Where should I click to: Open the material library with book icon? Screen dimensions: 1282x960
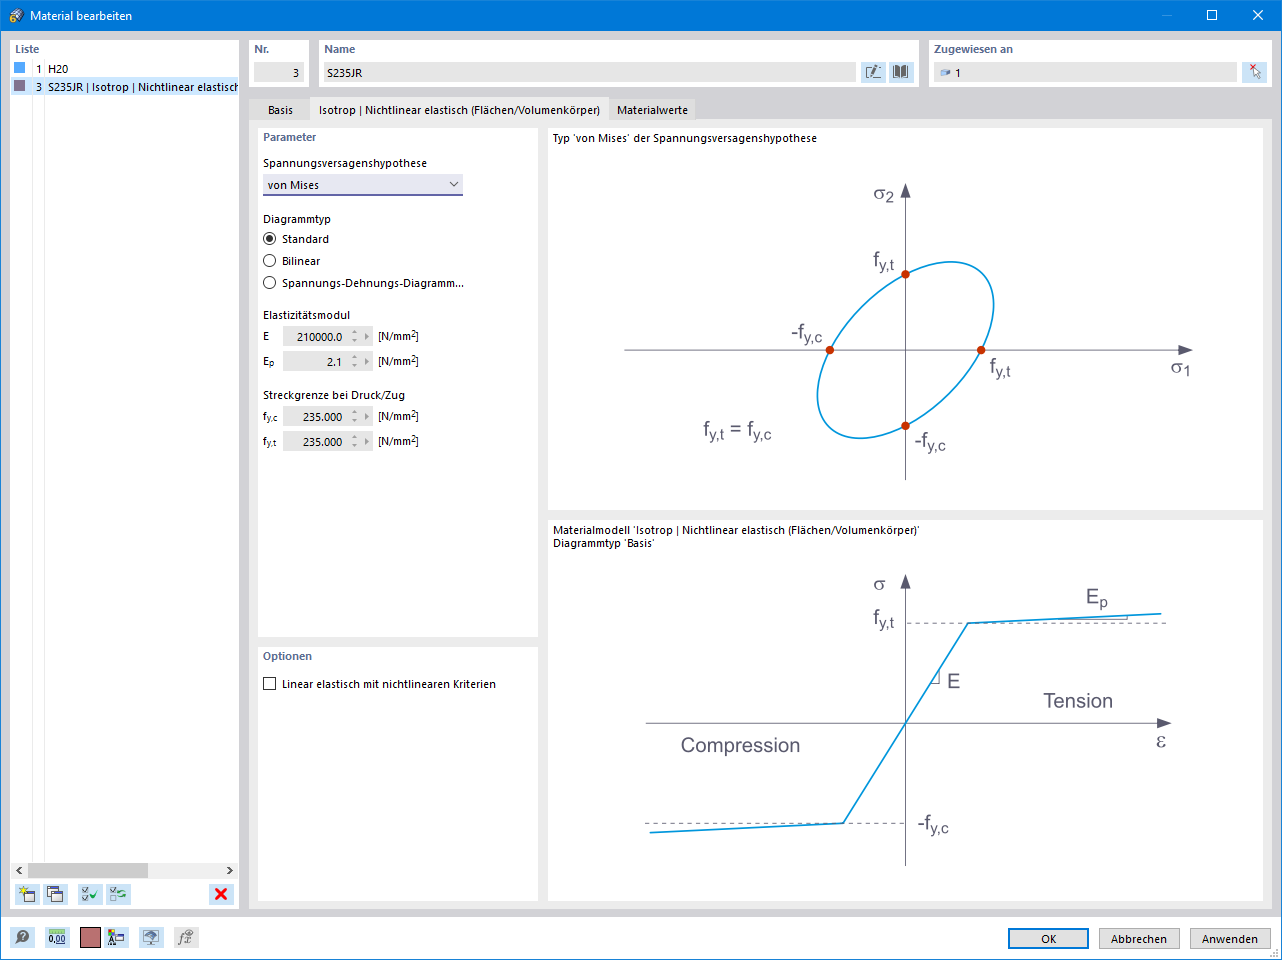click(899, 71)
